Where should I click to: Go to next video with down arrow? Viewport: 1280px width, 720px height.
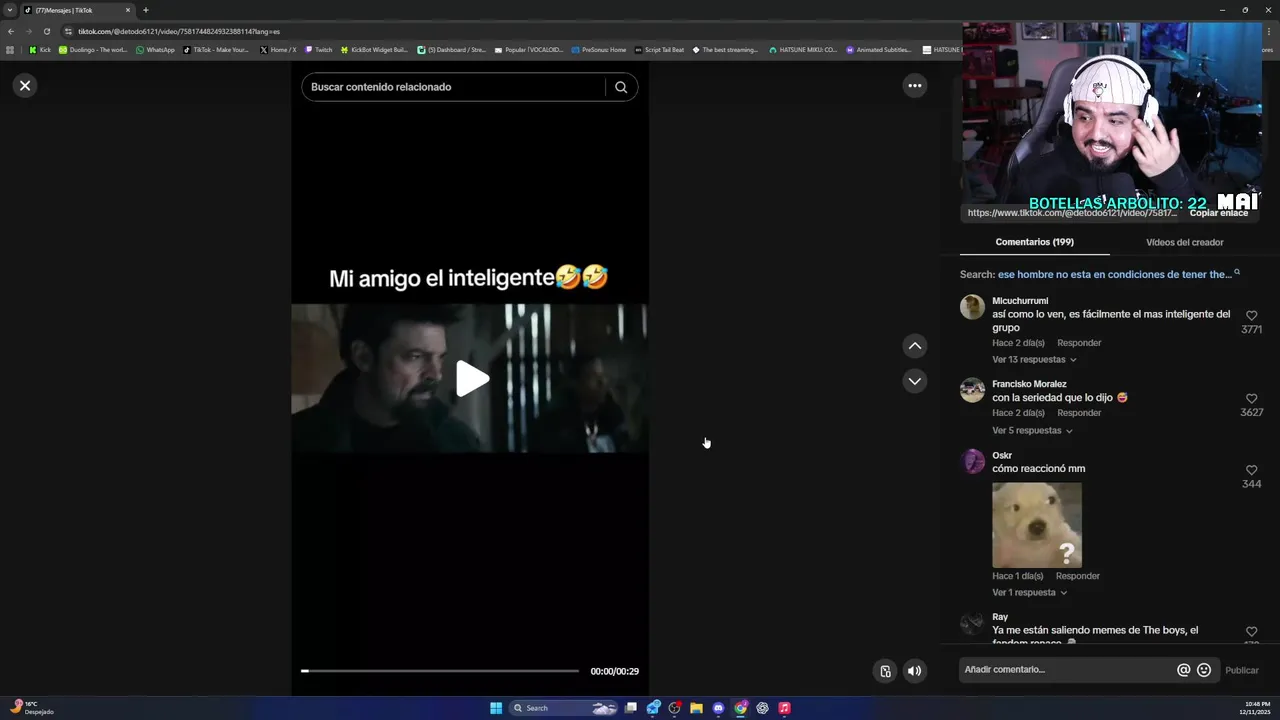pos(914,381)
